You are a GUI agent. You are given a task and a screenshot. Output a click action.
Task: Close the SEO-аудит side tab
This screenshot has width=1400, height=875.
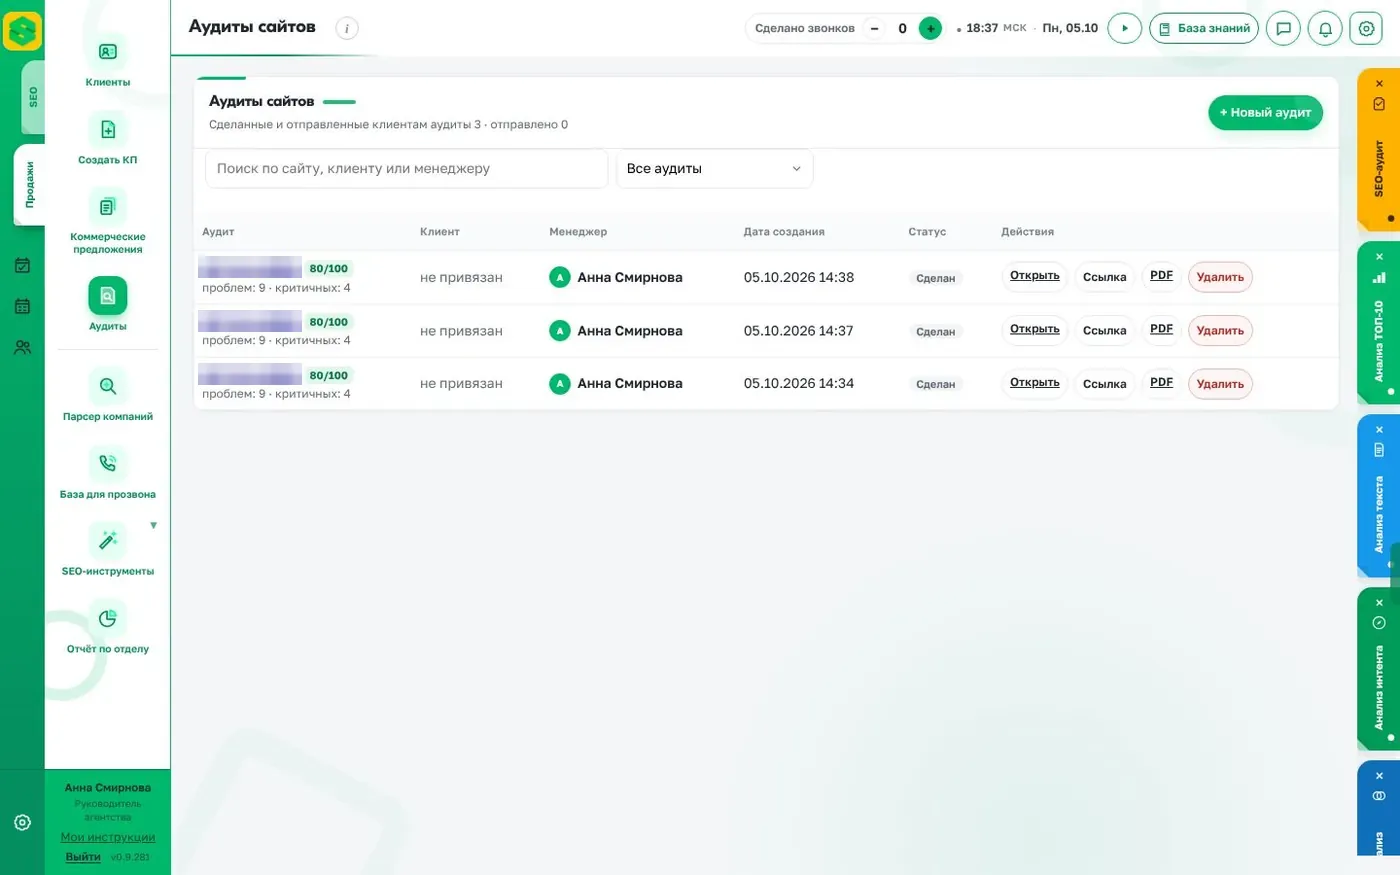coord(1379,83)
